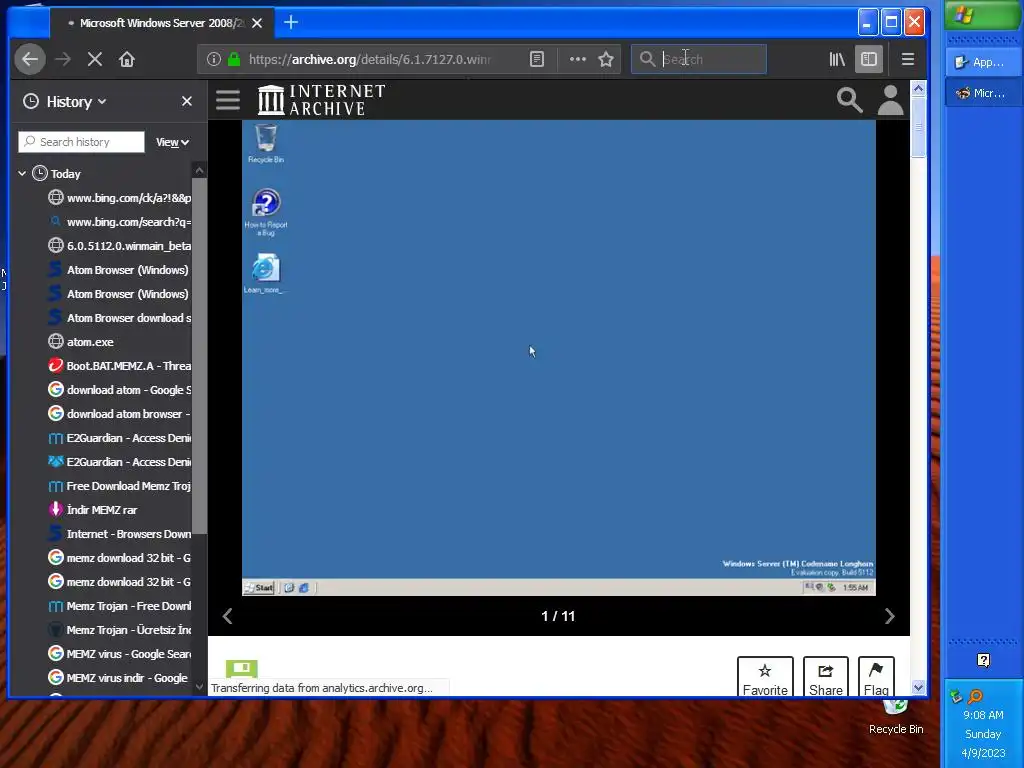
Task: Focus the Search history field
Action: tap(82, 142)
